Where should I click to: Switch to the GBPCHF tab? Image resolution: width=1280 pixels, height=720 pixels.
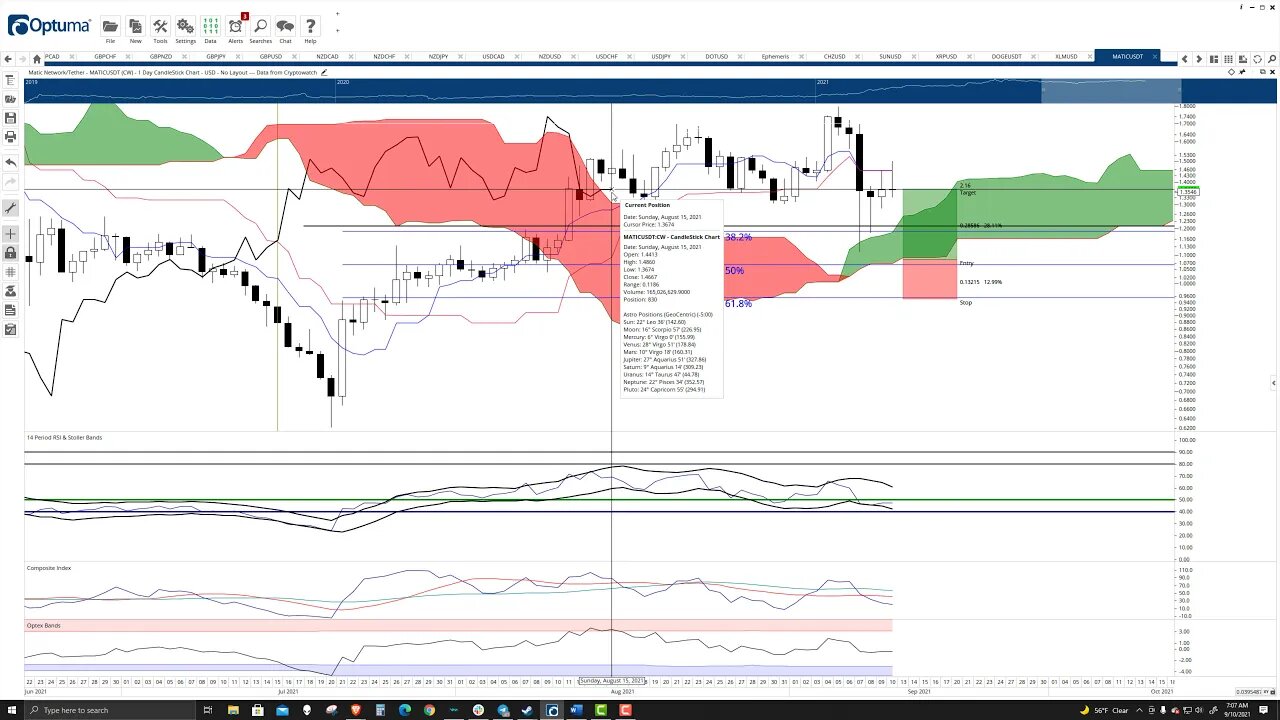coord(105,57)
